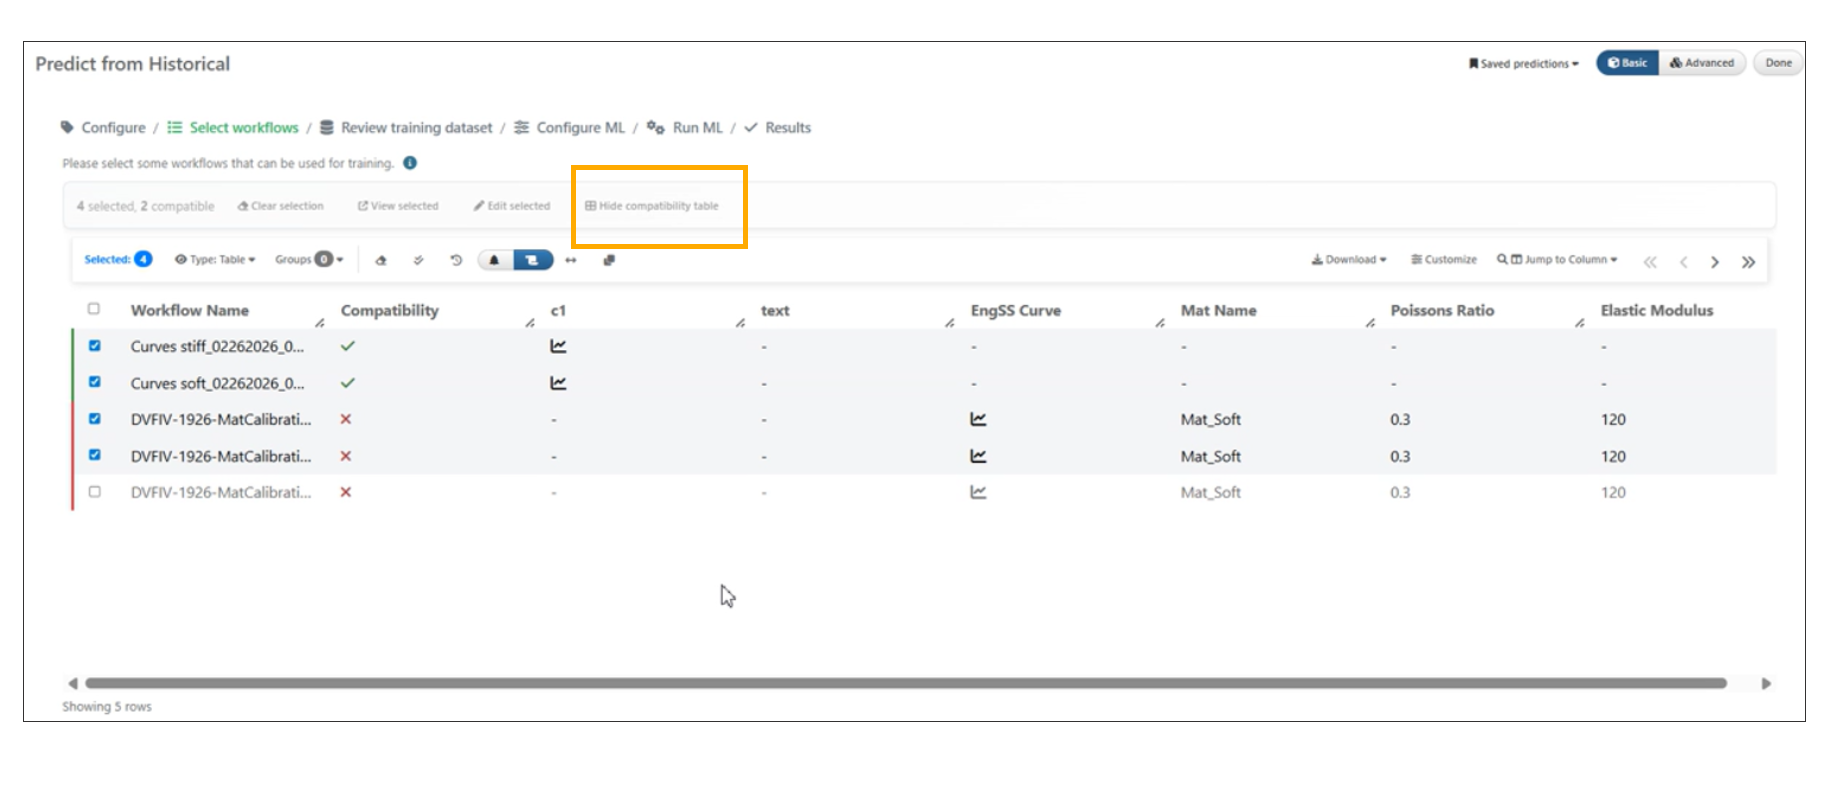Open the Configure ML step
The height and width of the screenshot is (800, 1842).
pos(580,128)
